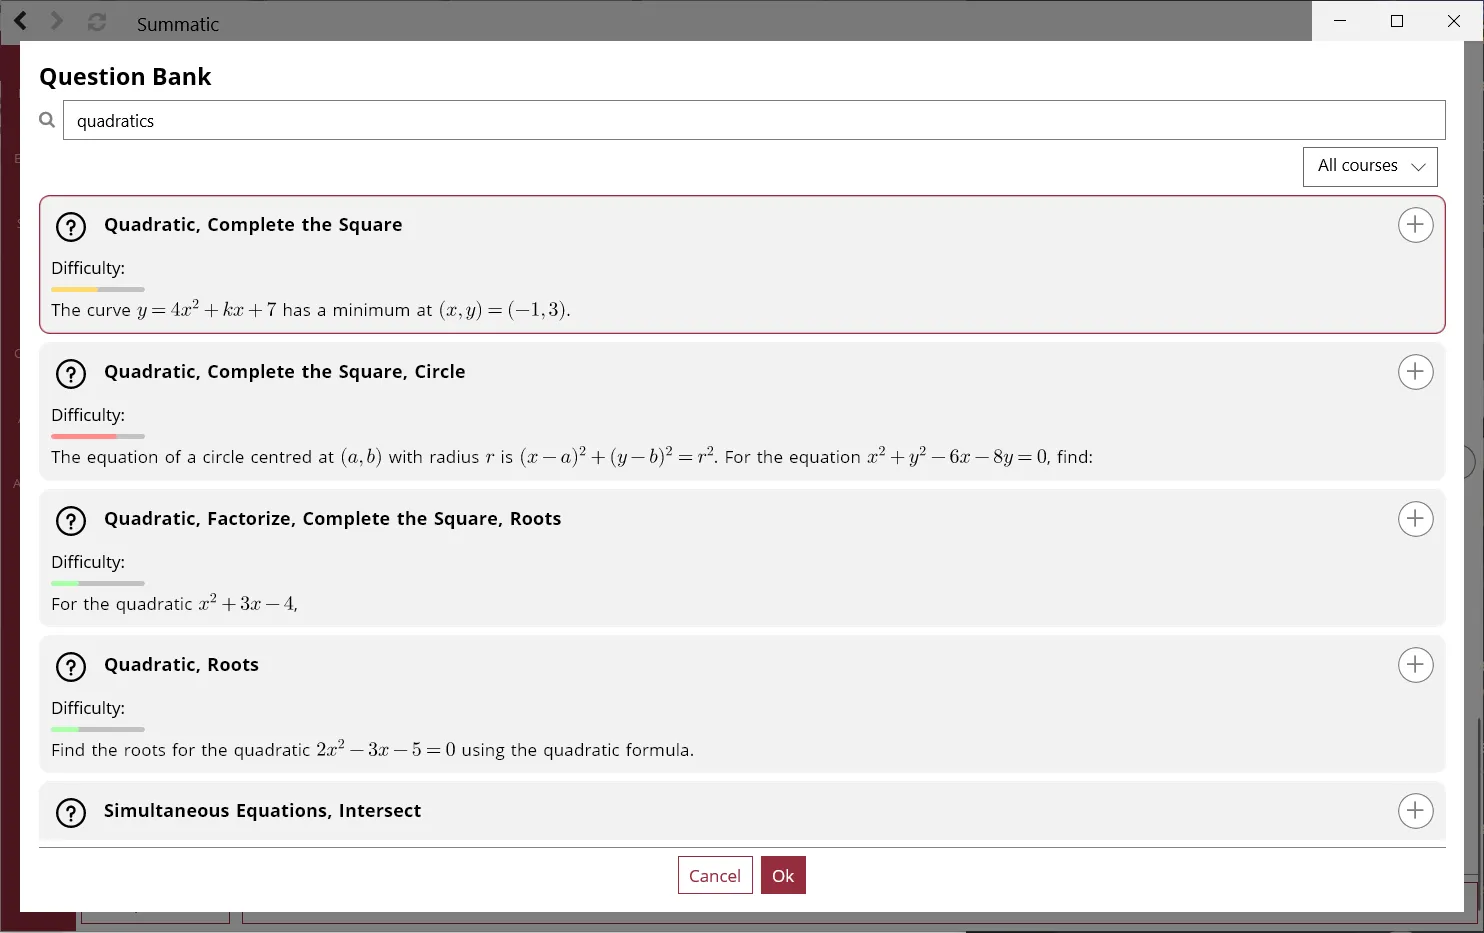Viewport: 1484px width, 933px height.
Task: Confirm selection with the Ok button
Action: coord(783,875)
